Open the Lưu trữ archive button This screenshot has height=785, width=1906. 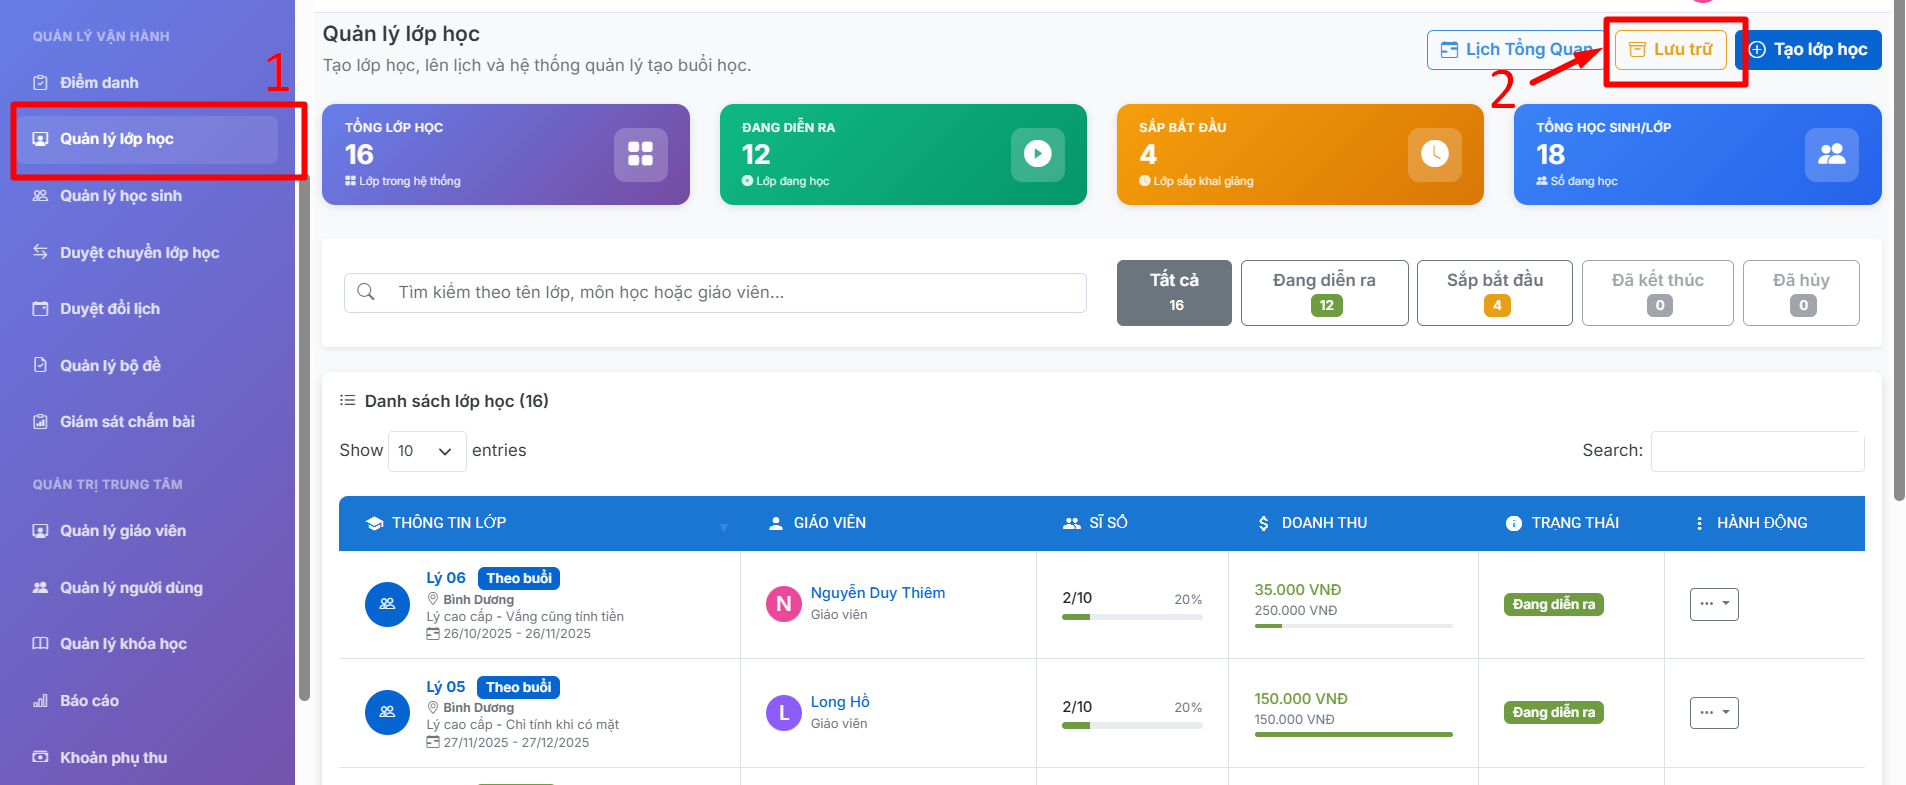[1671, 49]
